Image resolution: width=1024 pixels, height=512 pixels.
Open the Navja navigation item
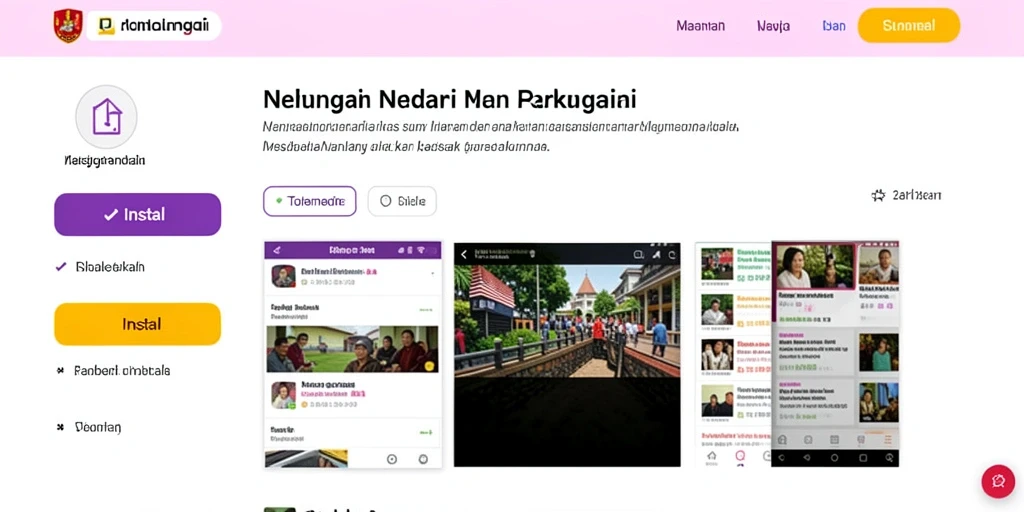[x=773, y=25]
